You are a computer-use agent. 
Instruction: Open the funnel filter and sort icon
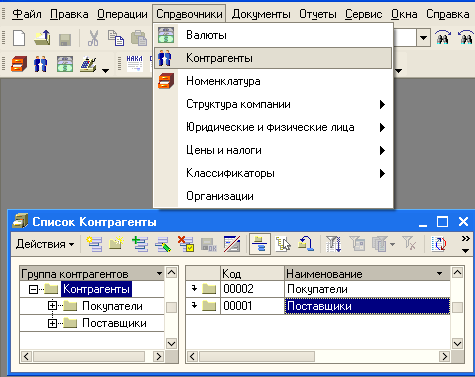[x=333, y=244]
